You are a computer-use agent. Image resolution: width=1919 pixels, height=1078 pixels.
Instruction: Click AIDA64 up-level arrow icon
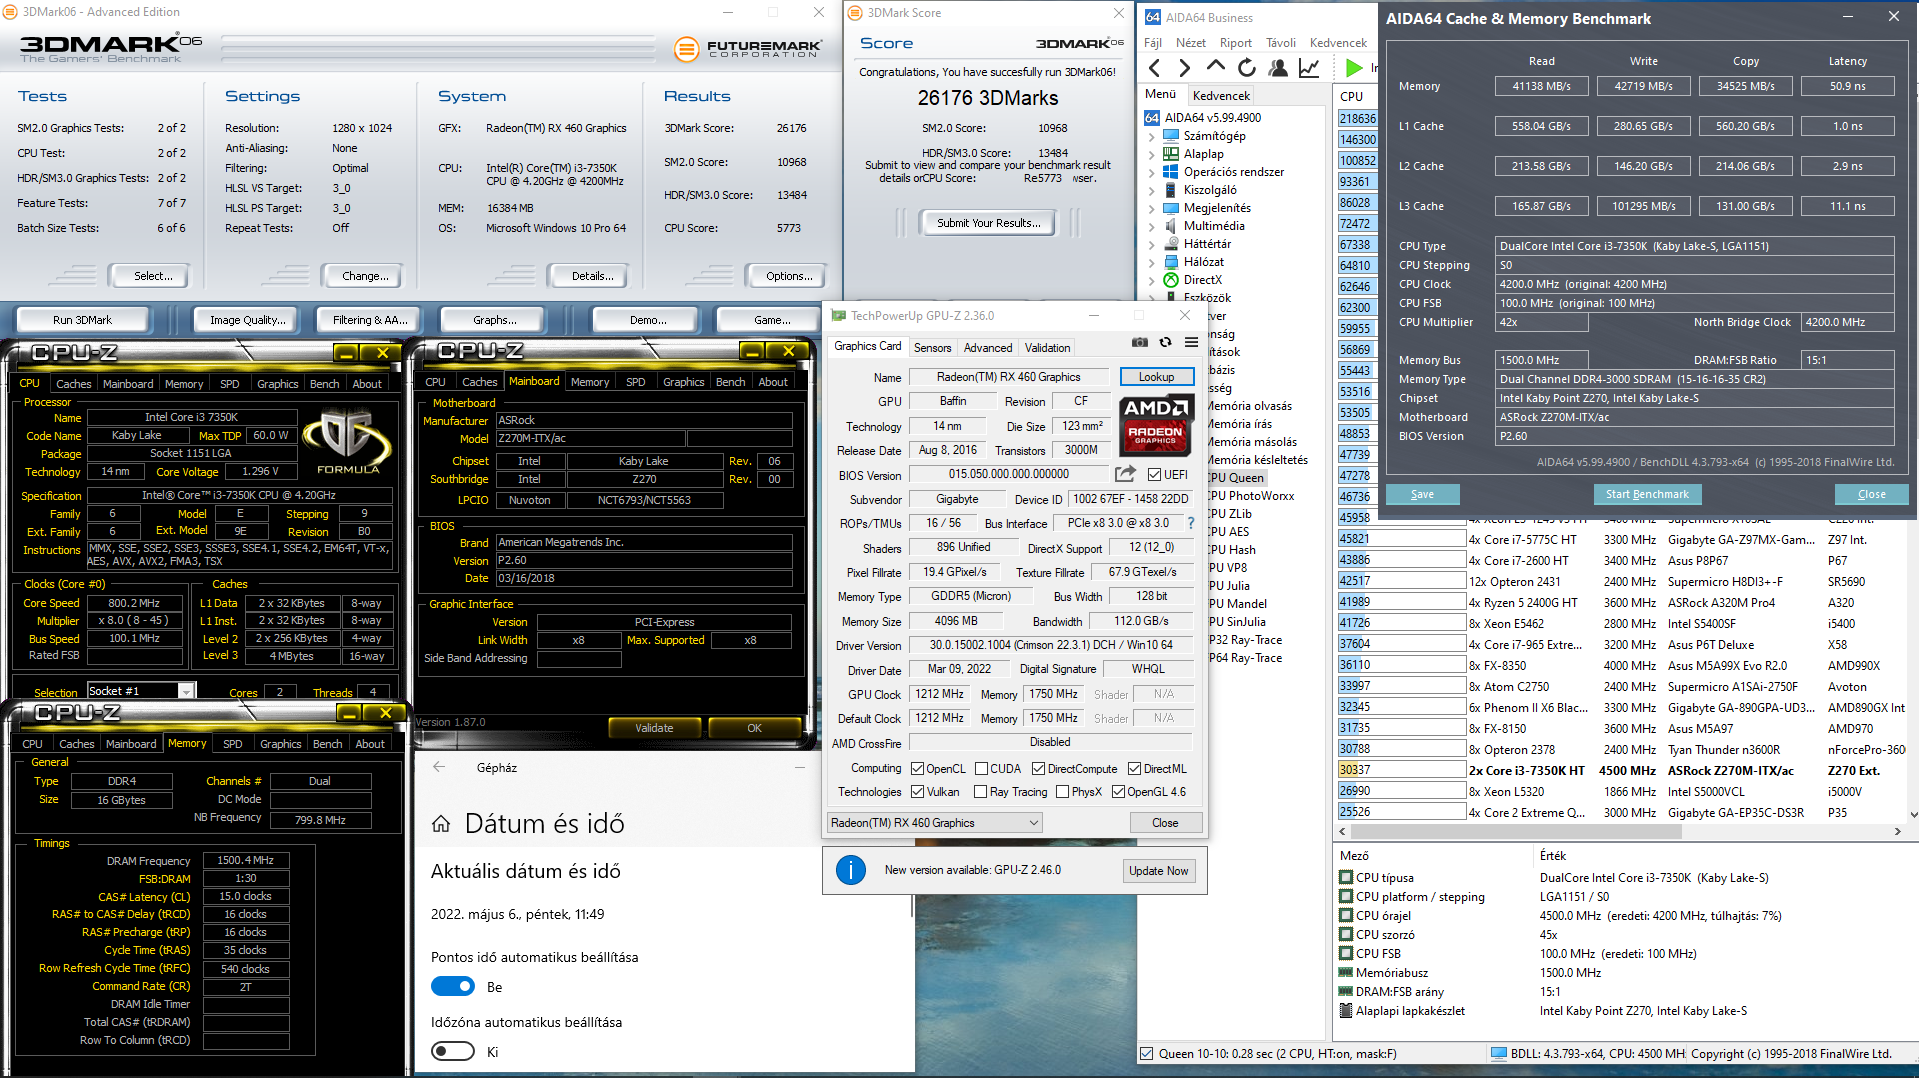(x=1216, y=67)
